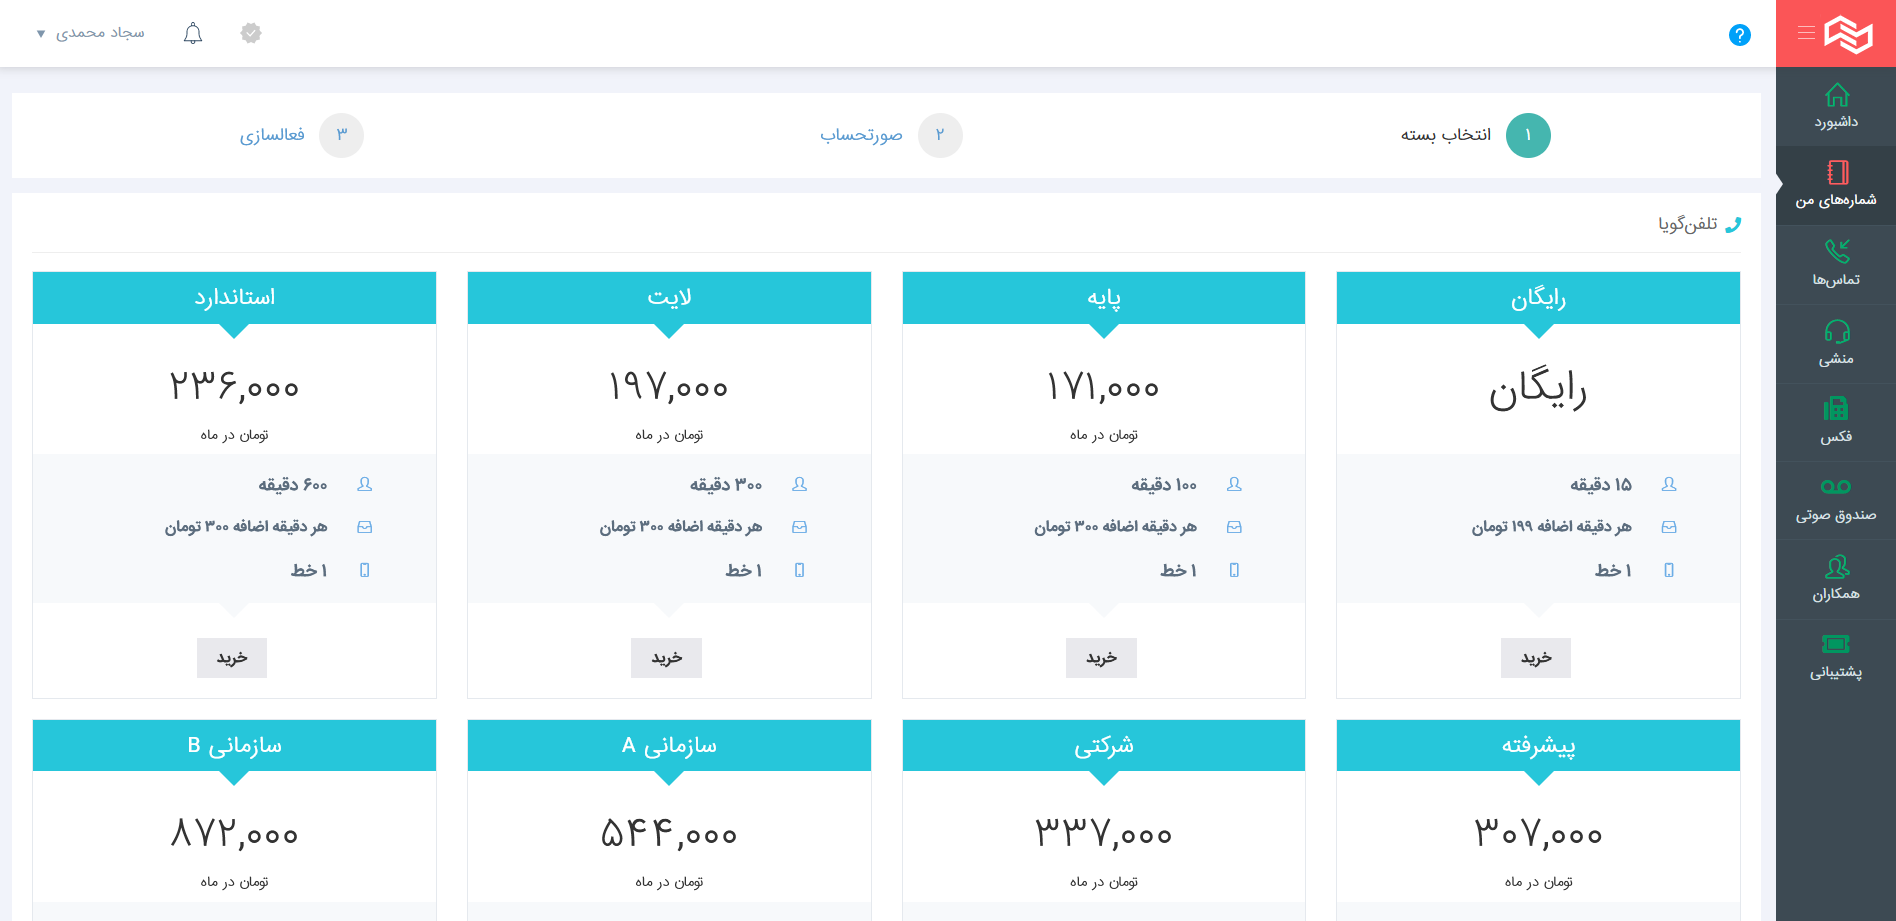This screenshot has width=1896, height=921.
Task: Toggle the hamburger sidebar menu
Action: click(x=1806, y=34)
